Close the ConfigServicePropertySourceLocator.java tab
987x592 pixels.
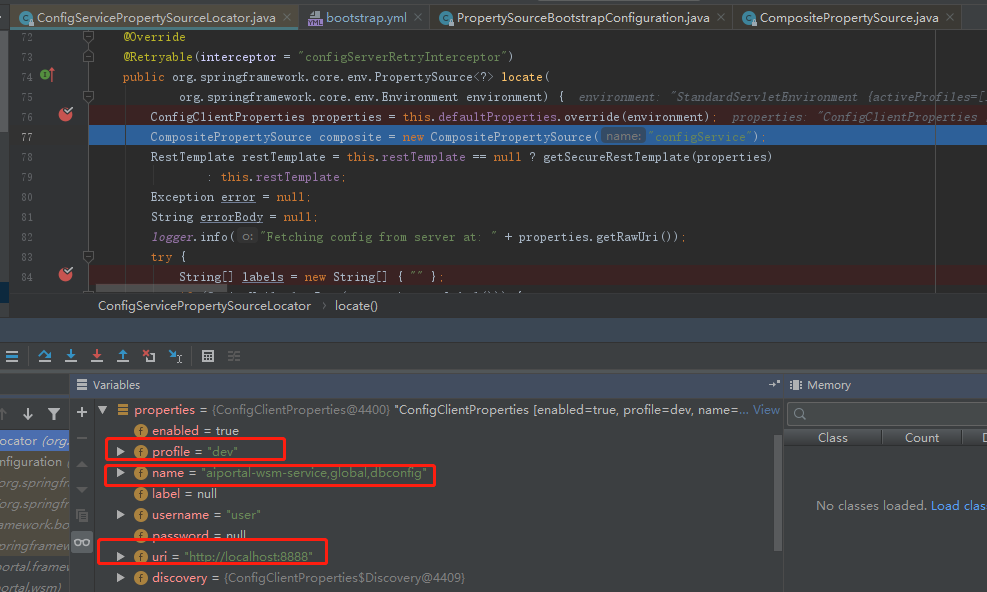287,18
